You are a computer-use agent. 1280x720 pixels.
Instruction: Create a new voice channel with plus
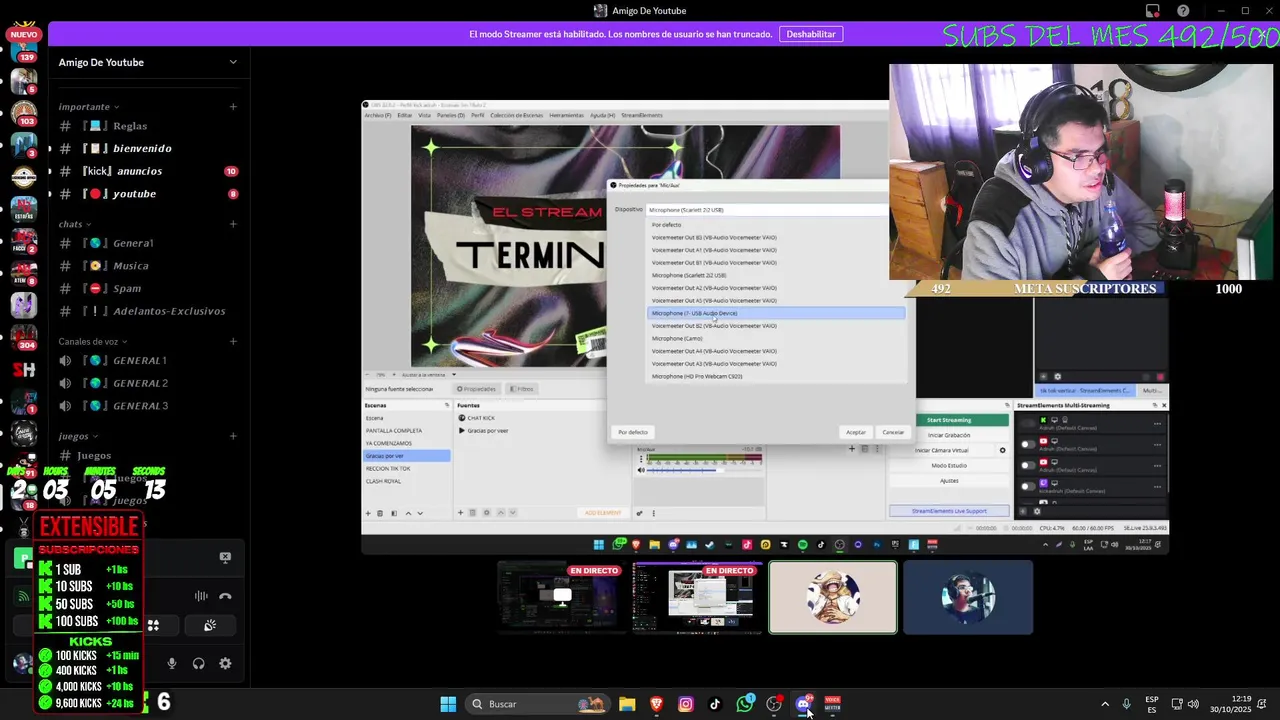click(x=233, y=341)
